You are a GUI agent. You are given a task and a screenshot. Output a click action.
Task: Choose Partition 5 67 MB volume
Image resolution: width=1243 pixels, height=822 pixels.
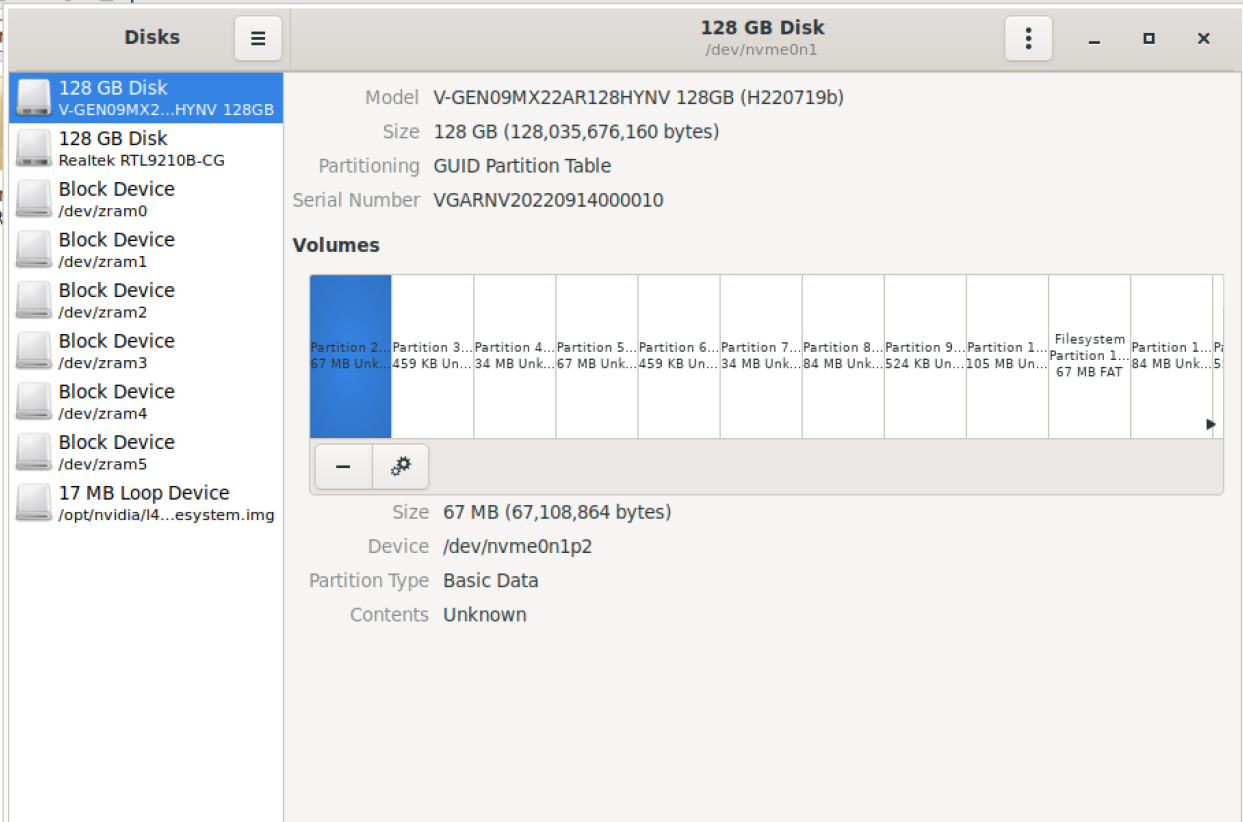597,356
